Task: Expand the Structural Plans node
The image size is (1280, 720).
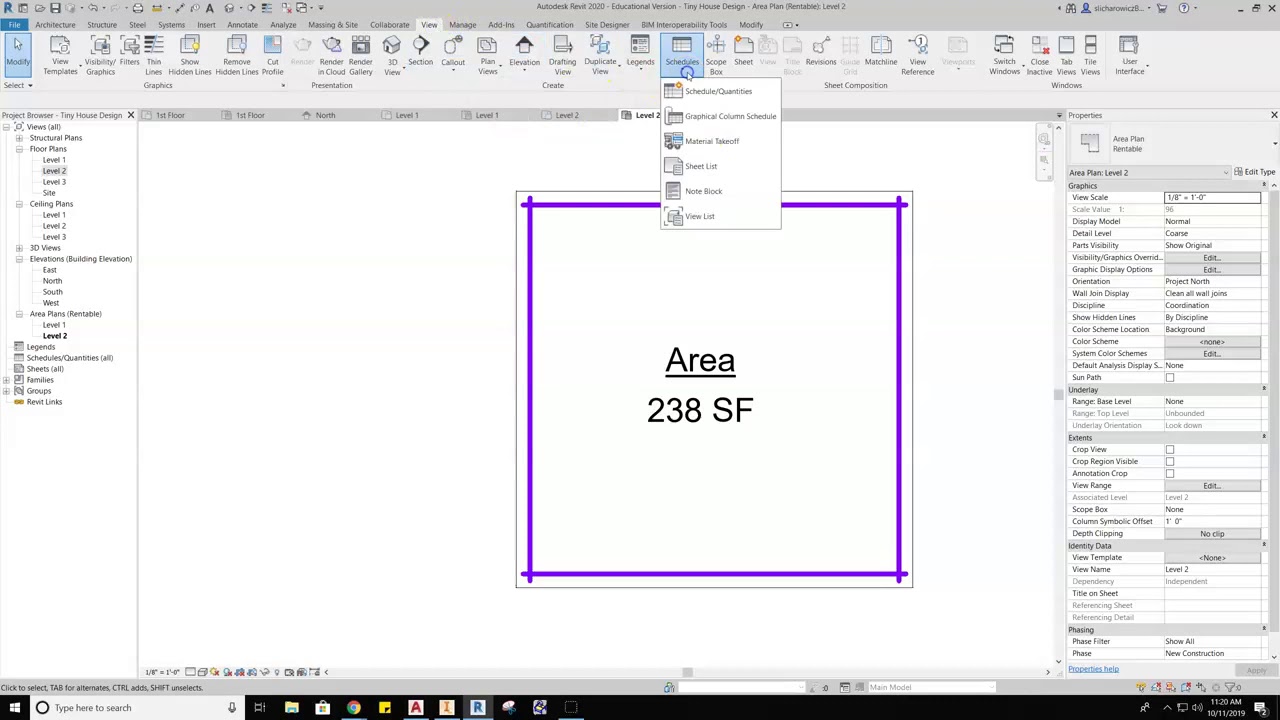Action: click(19, 138)
